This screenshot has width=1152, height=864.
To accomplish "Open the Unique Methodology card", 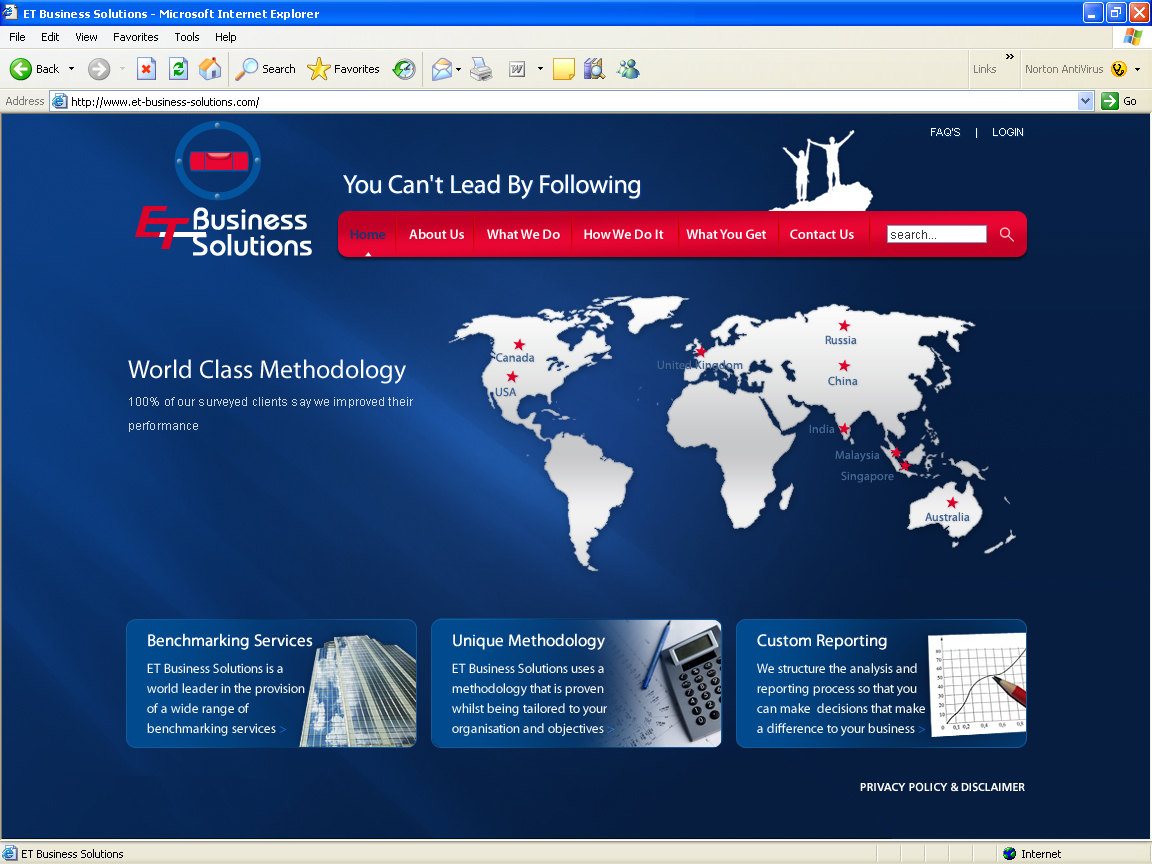I will 576,683.
